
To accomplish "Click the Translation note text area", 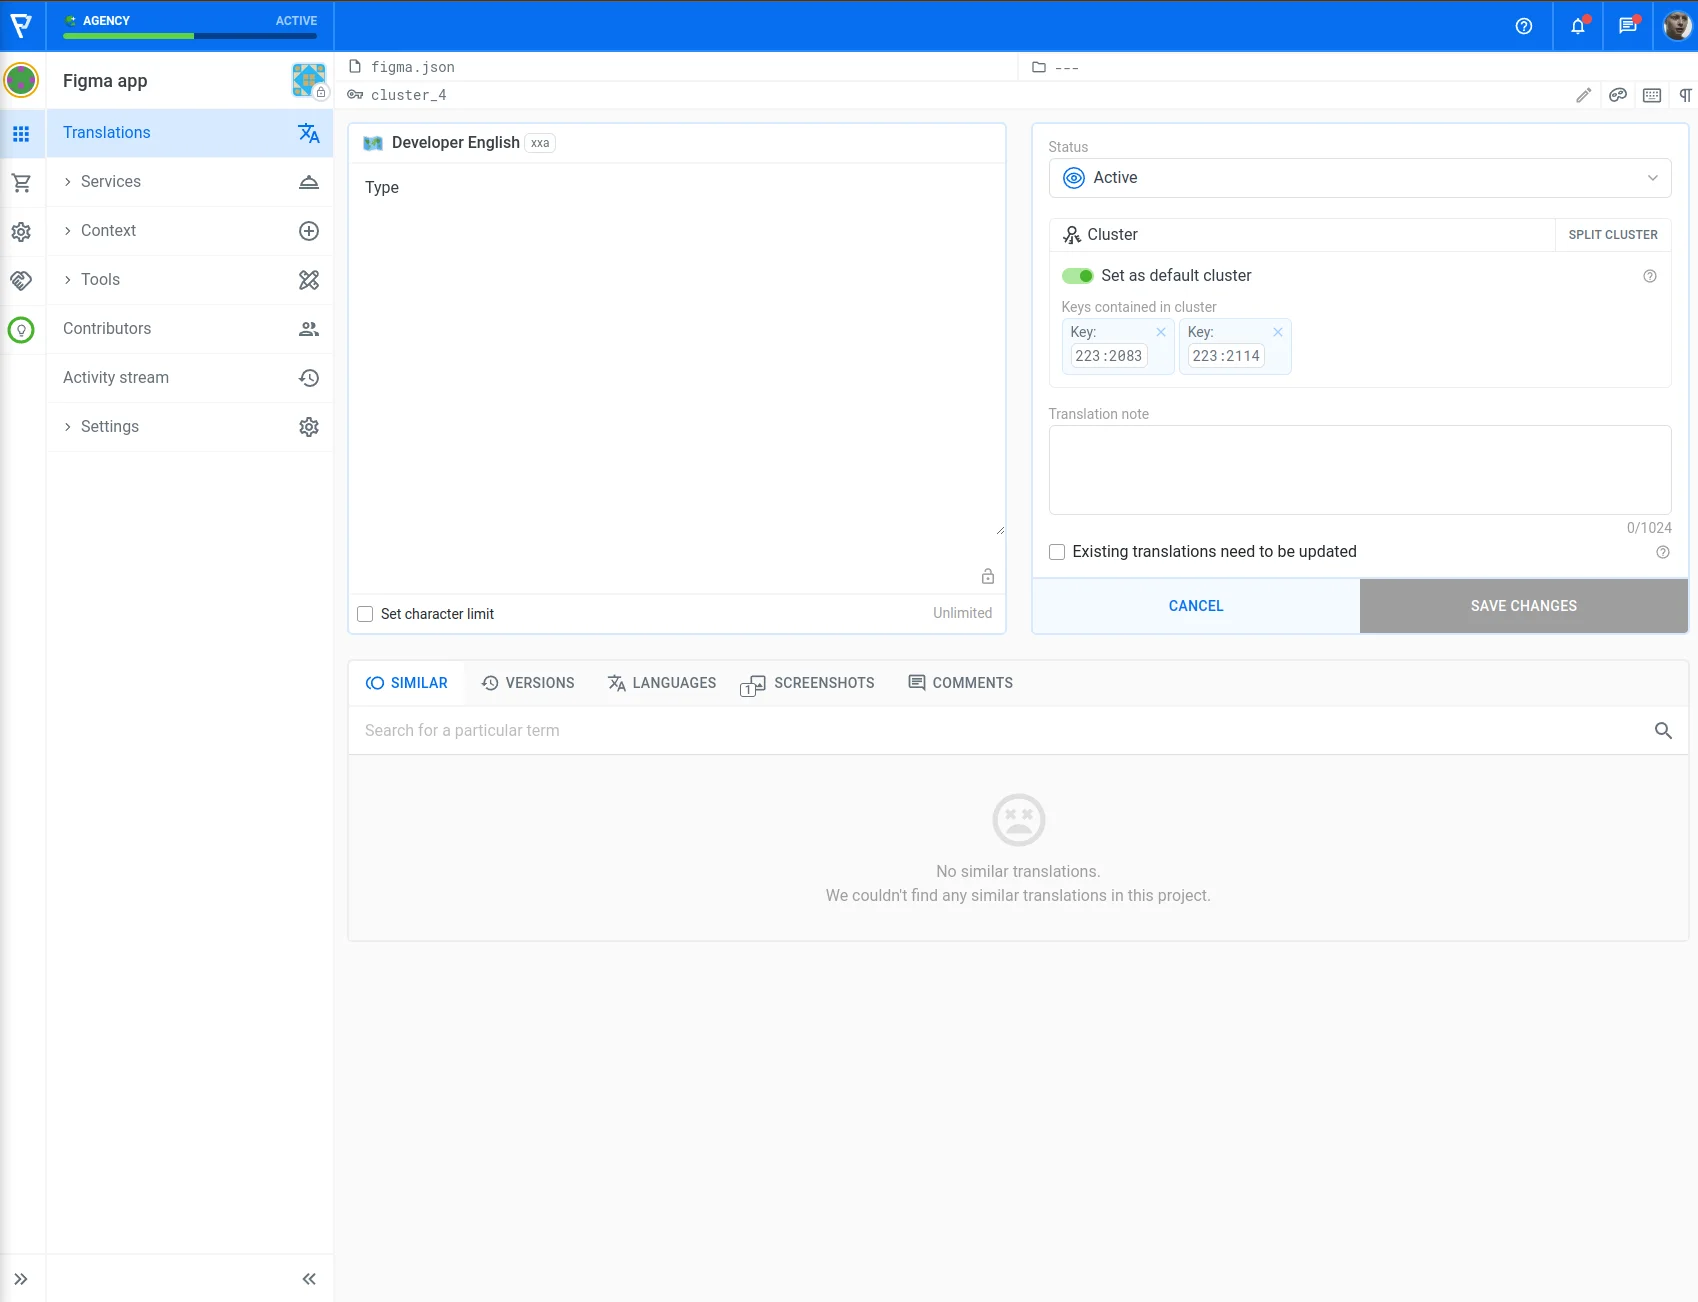I will pyautogui.click(x=1359, y=470).
